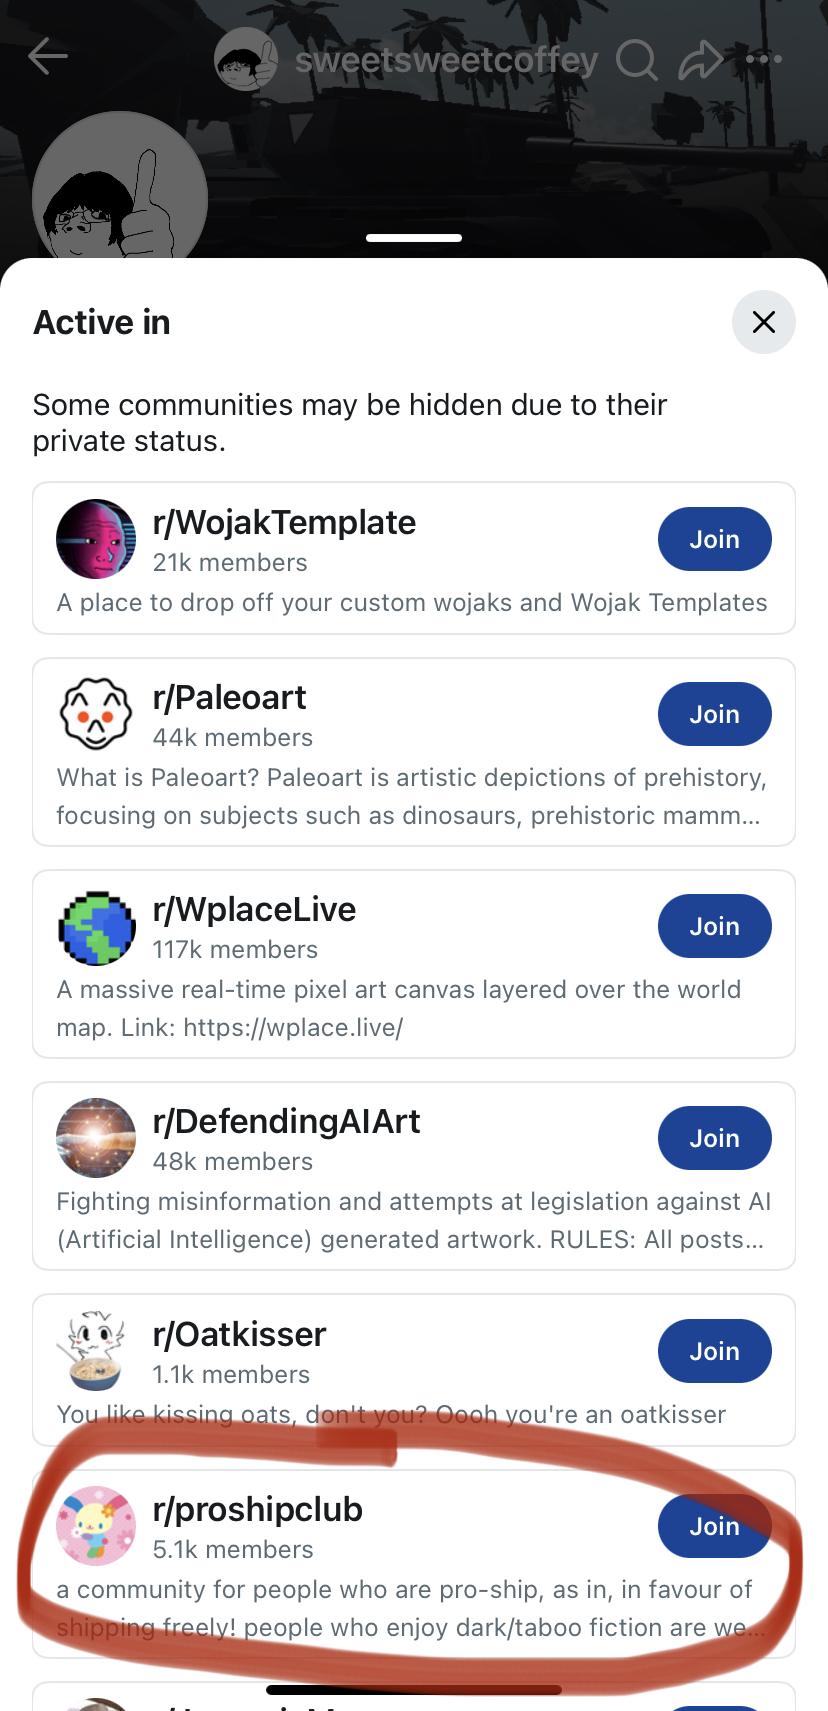Close the Active in sheet

(764, 322)
